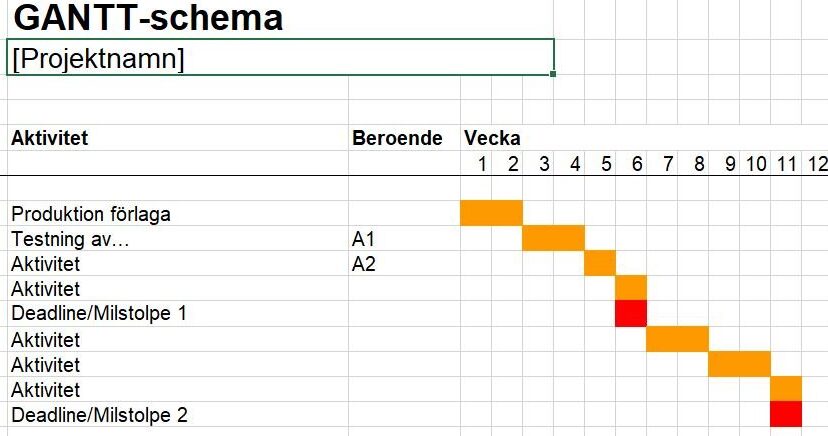The width and height of the screenshot is (828, 436).
Task: Select the orange Testning av… bar
Action: (553, 238)
